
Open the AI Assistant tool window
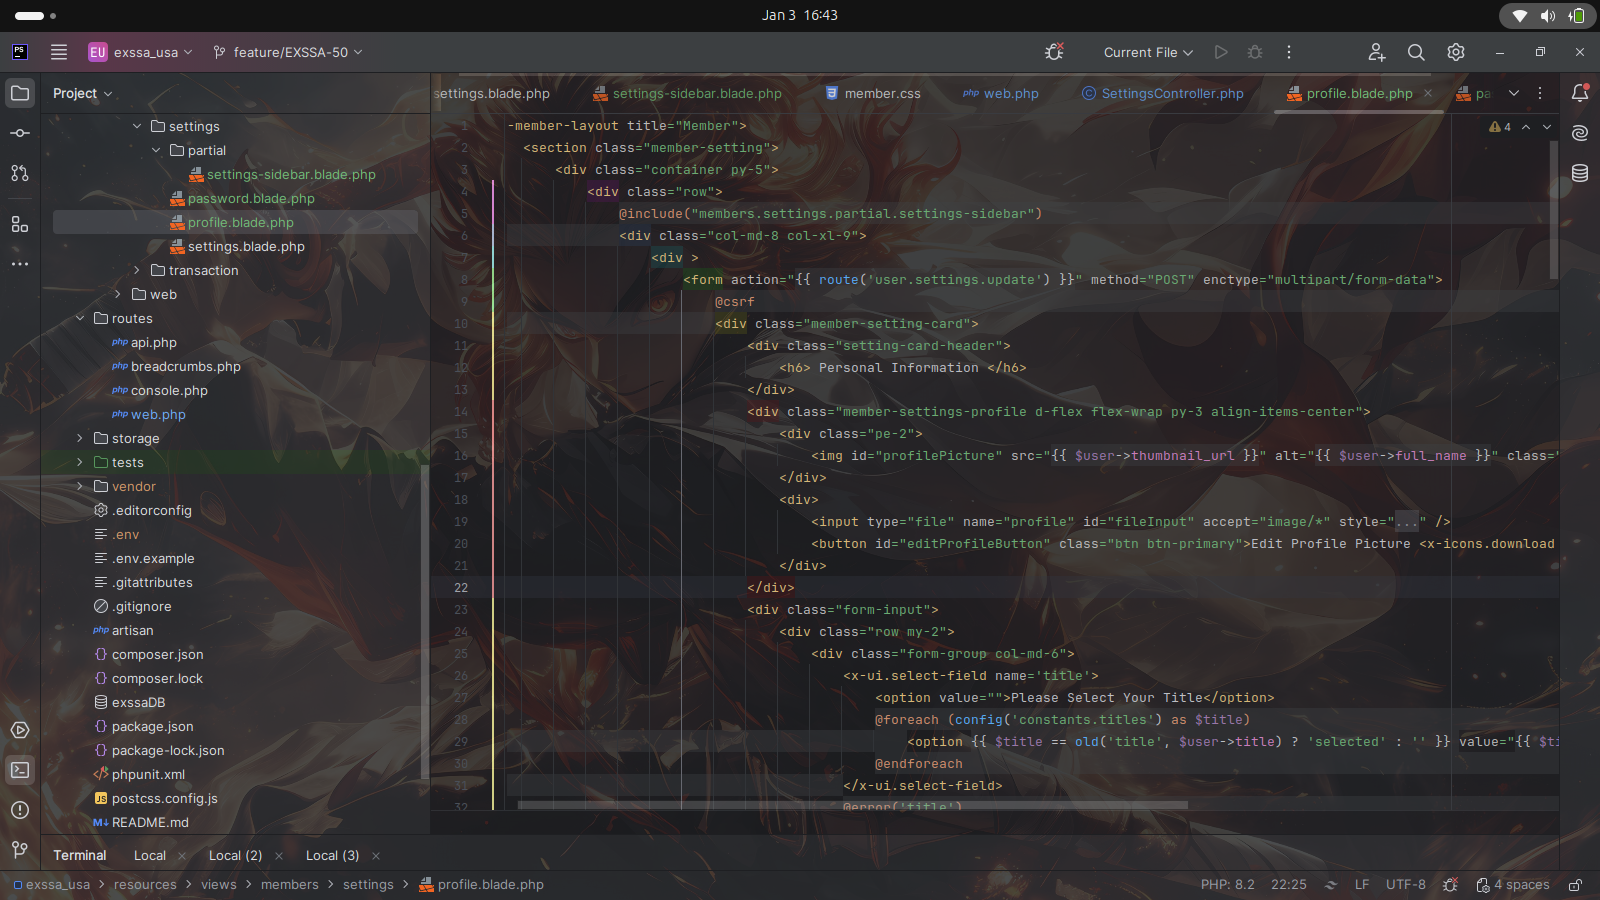coord(1580,133)
